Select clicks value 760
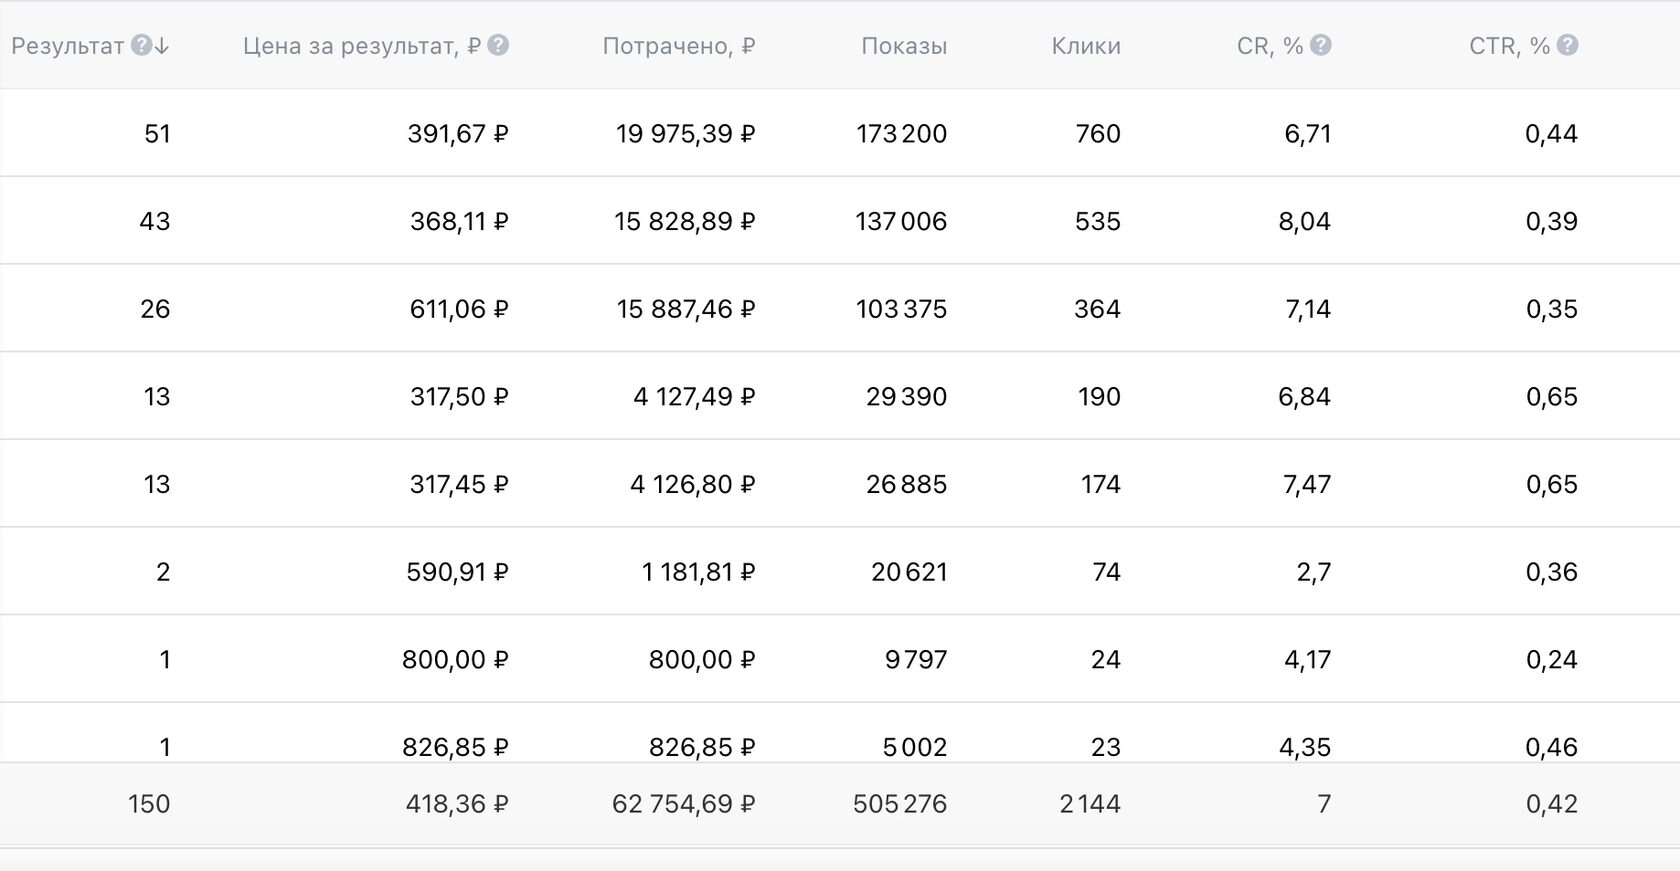 [x=1098, y=133]
